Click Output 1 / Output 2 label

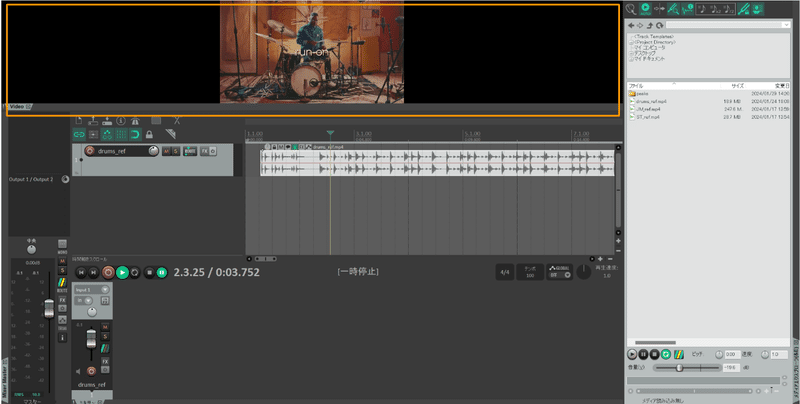(x=31, y=180)
